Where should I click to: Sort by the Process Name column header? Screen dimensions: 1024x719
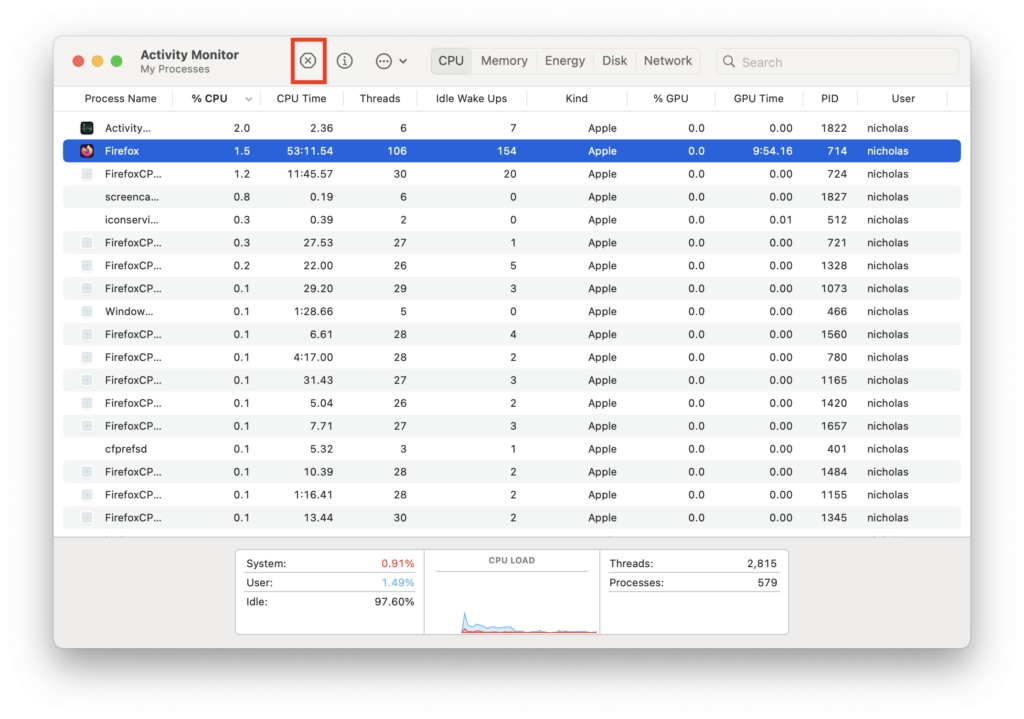pos(120,99)
